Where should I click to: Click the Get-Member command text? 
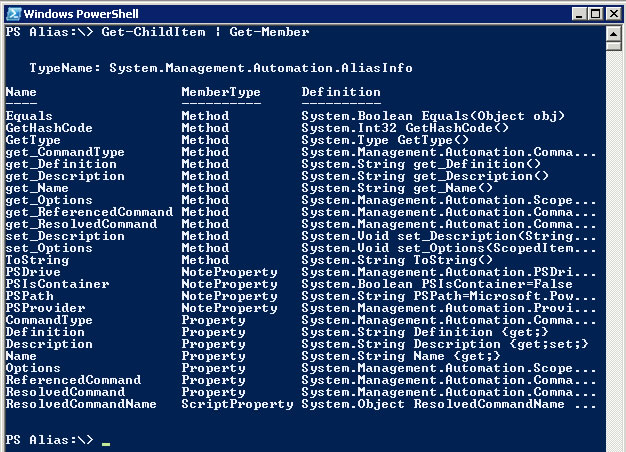[269, 32]
